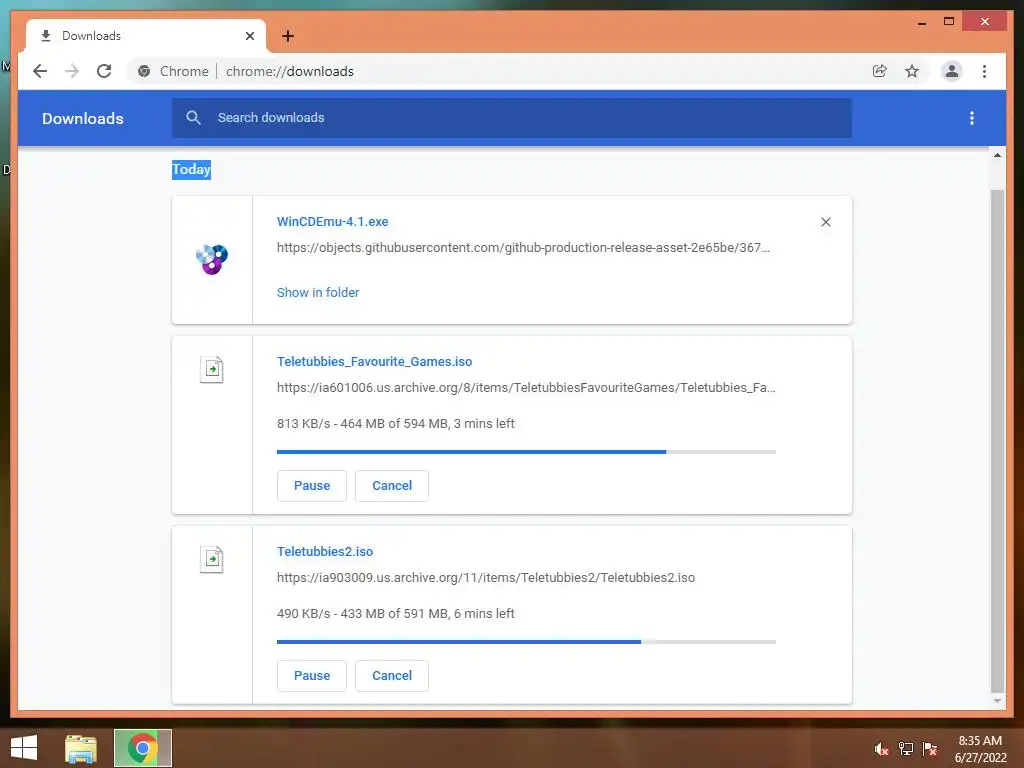Click the scrollbar down arrow
This screenshot has height=768, width=1024.
coord(997,701)
